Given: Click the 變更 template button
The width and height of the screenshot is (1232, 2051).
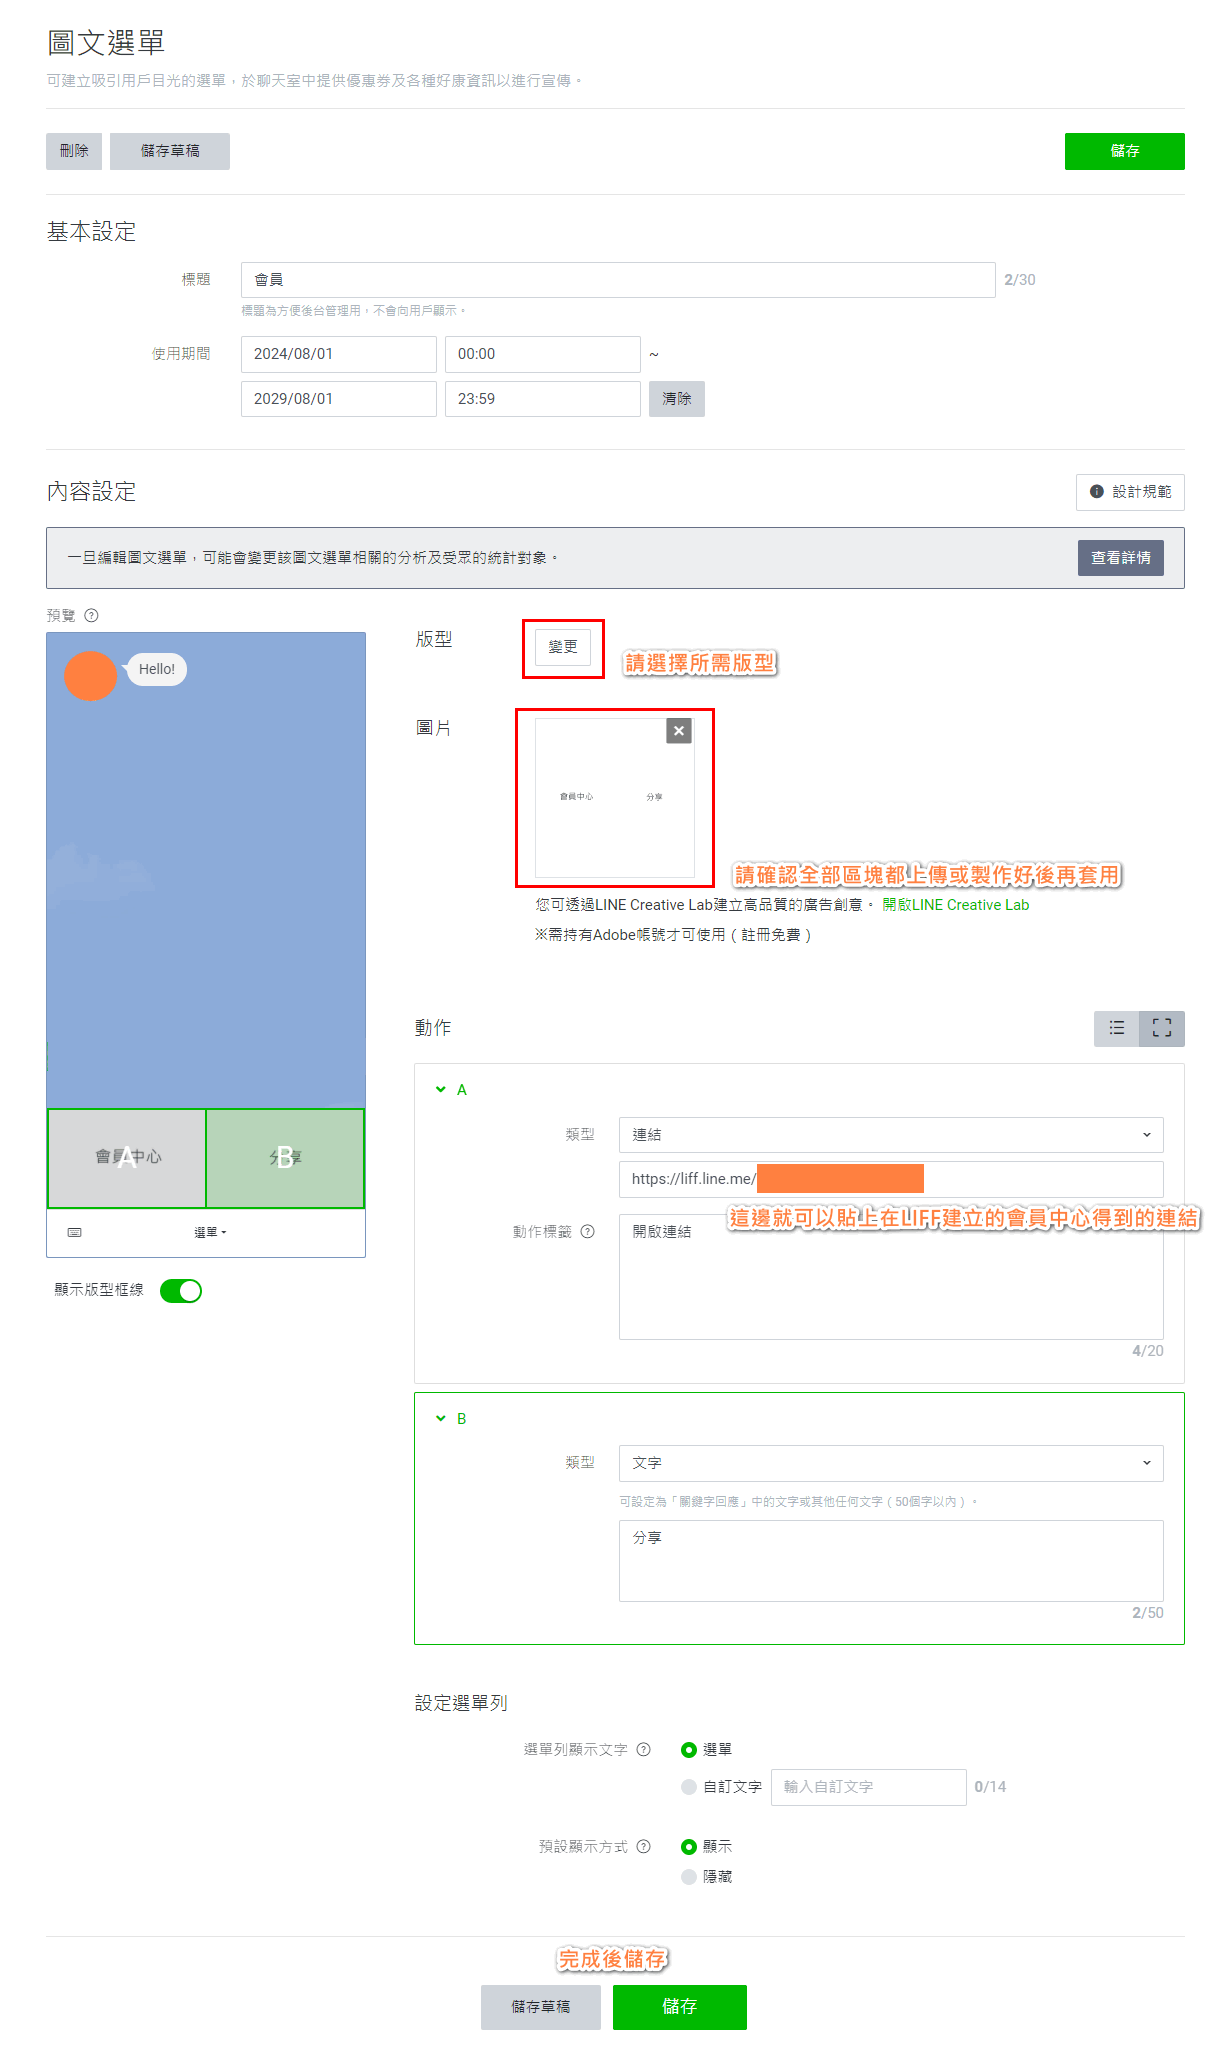Looking at the screenshot, I should point(563,647).
